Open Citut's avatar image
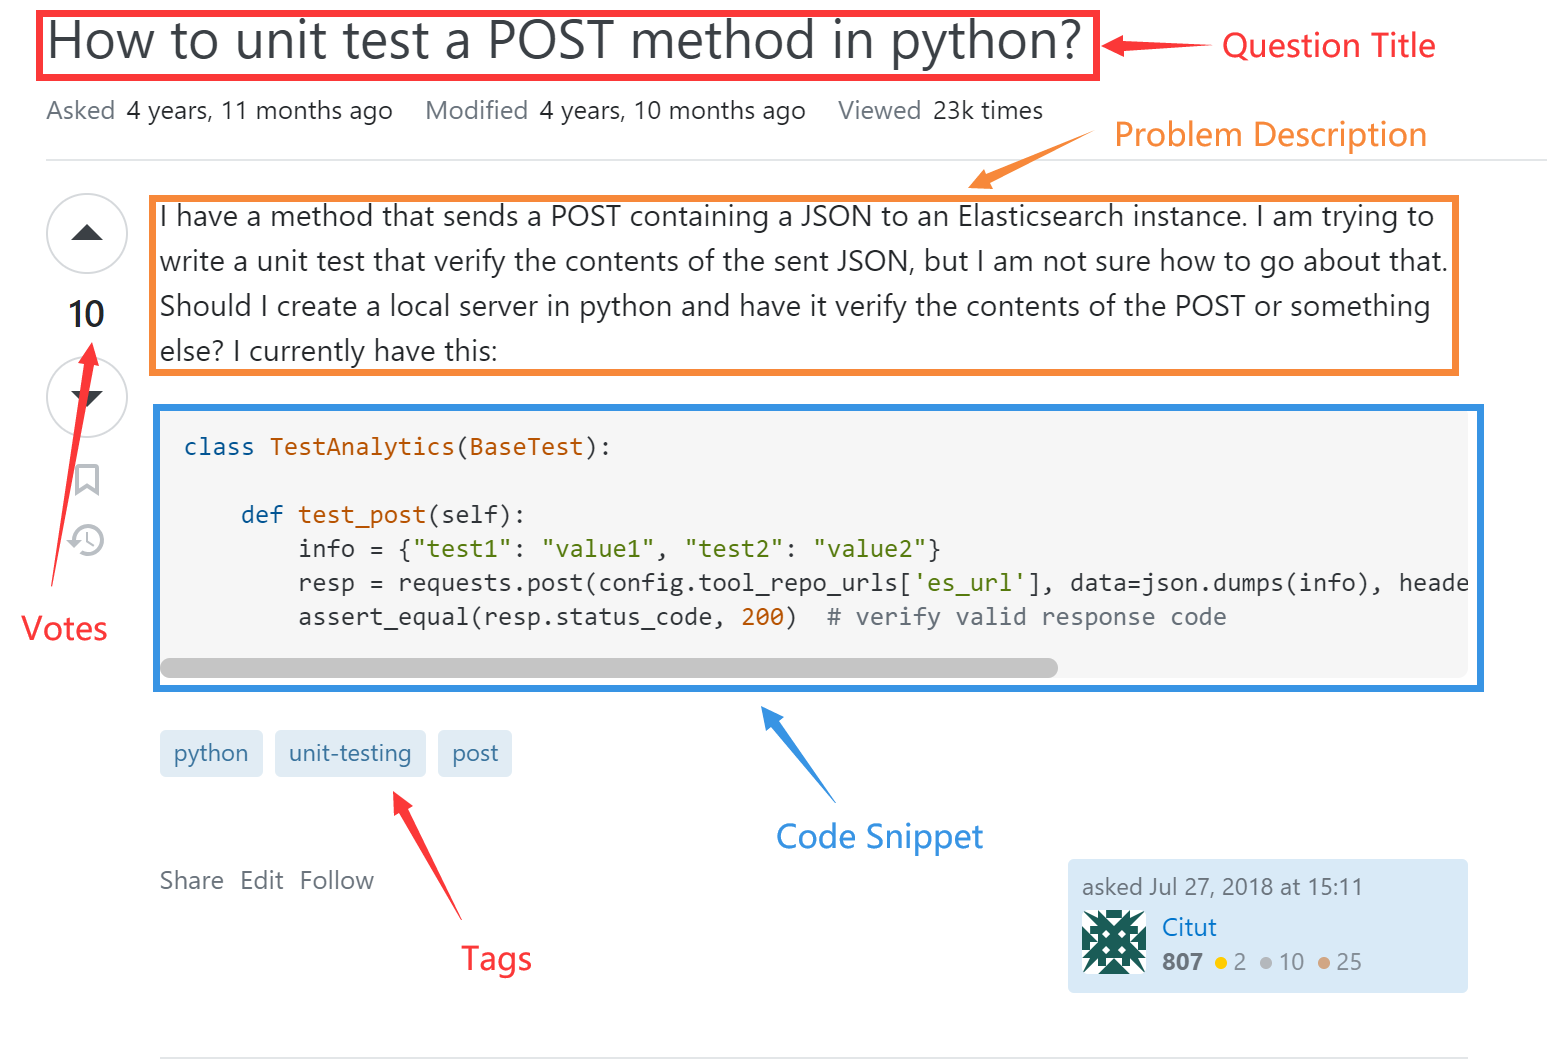This screenshot has height=1061, width=1547. click(1114, 941)
